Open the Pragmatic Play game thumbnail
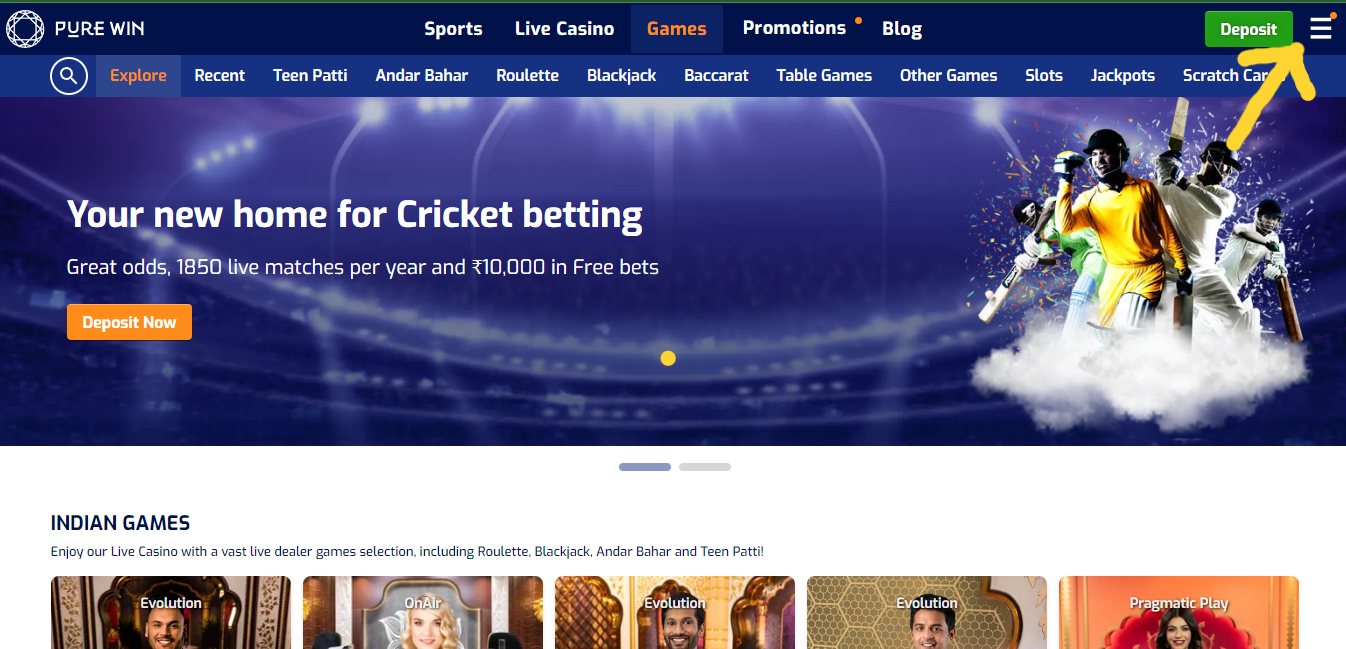Image resolution: width=1346 pixels, height=649 pixels. [1179, 612]
